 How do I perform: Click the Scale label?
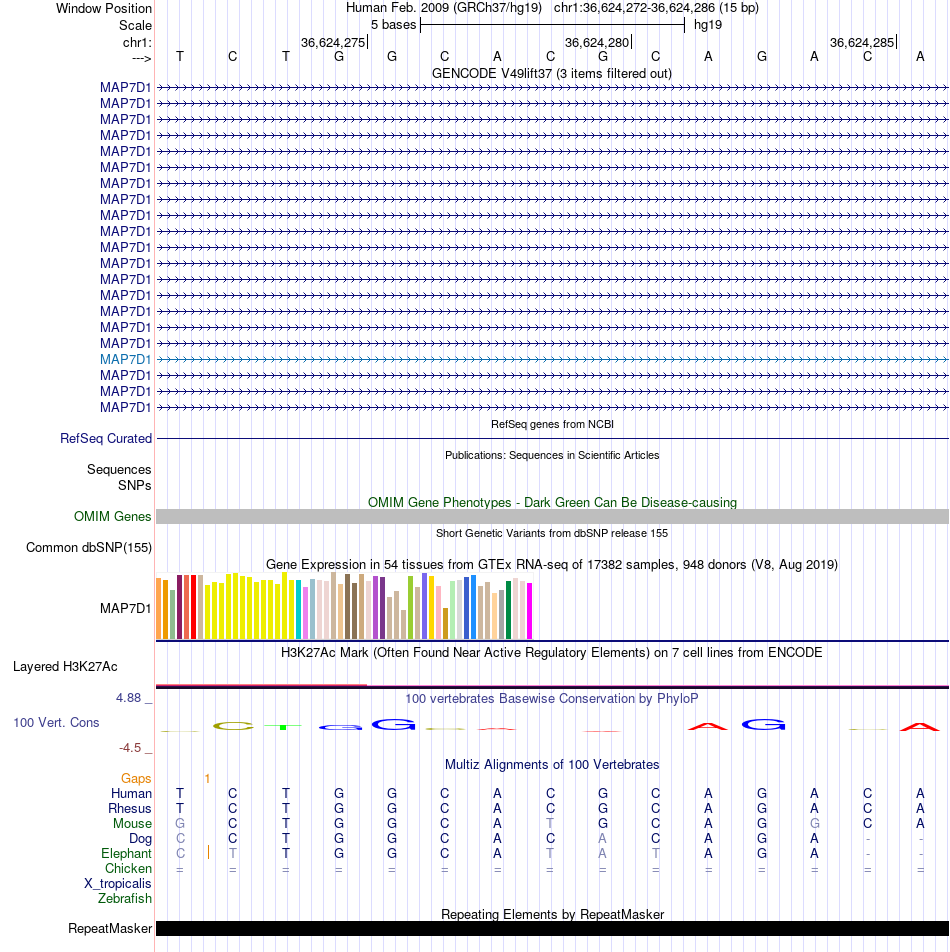(x=135, y=26)
